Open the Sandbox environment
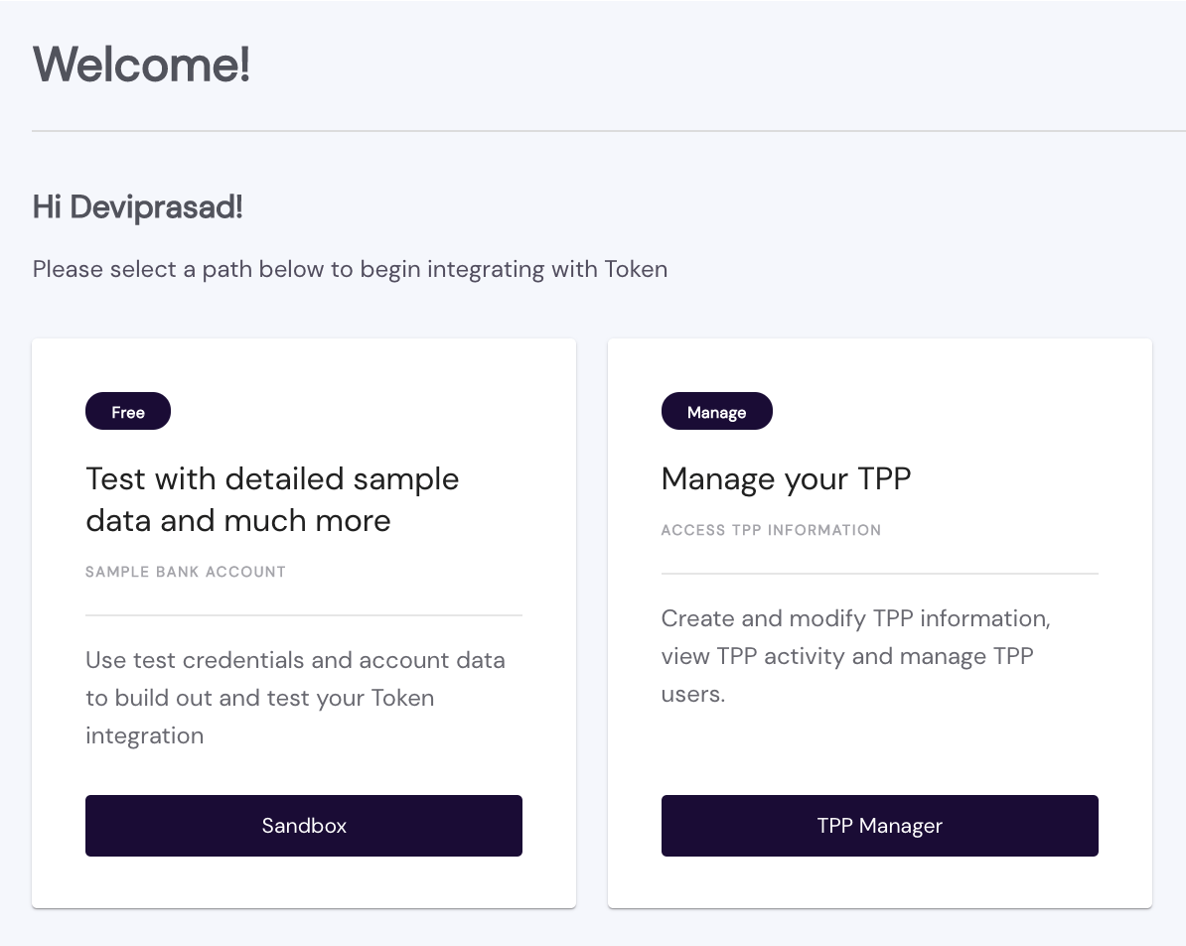Screen dimensions: 1186x946 coord(303,826)
